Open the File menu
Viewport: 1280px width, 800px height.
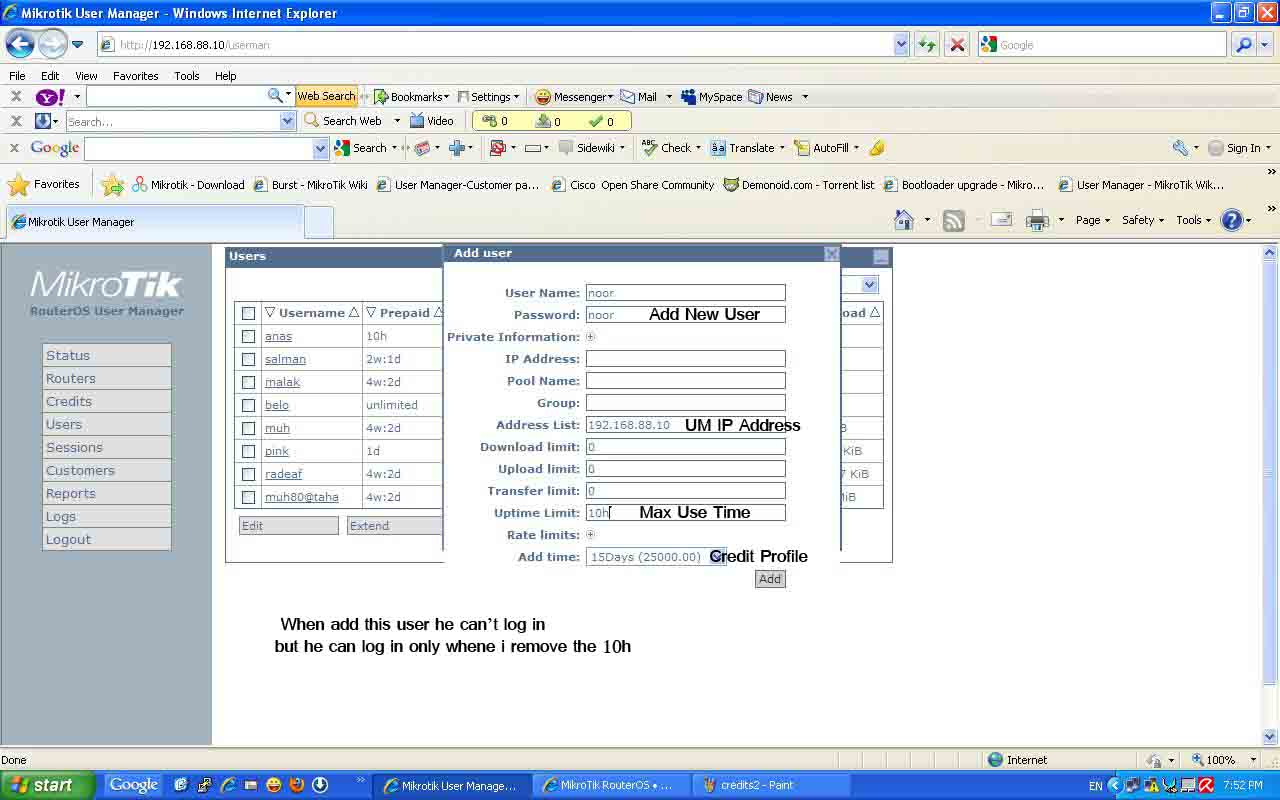(x=17, y=76)
